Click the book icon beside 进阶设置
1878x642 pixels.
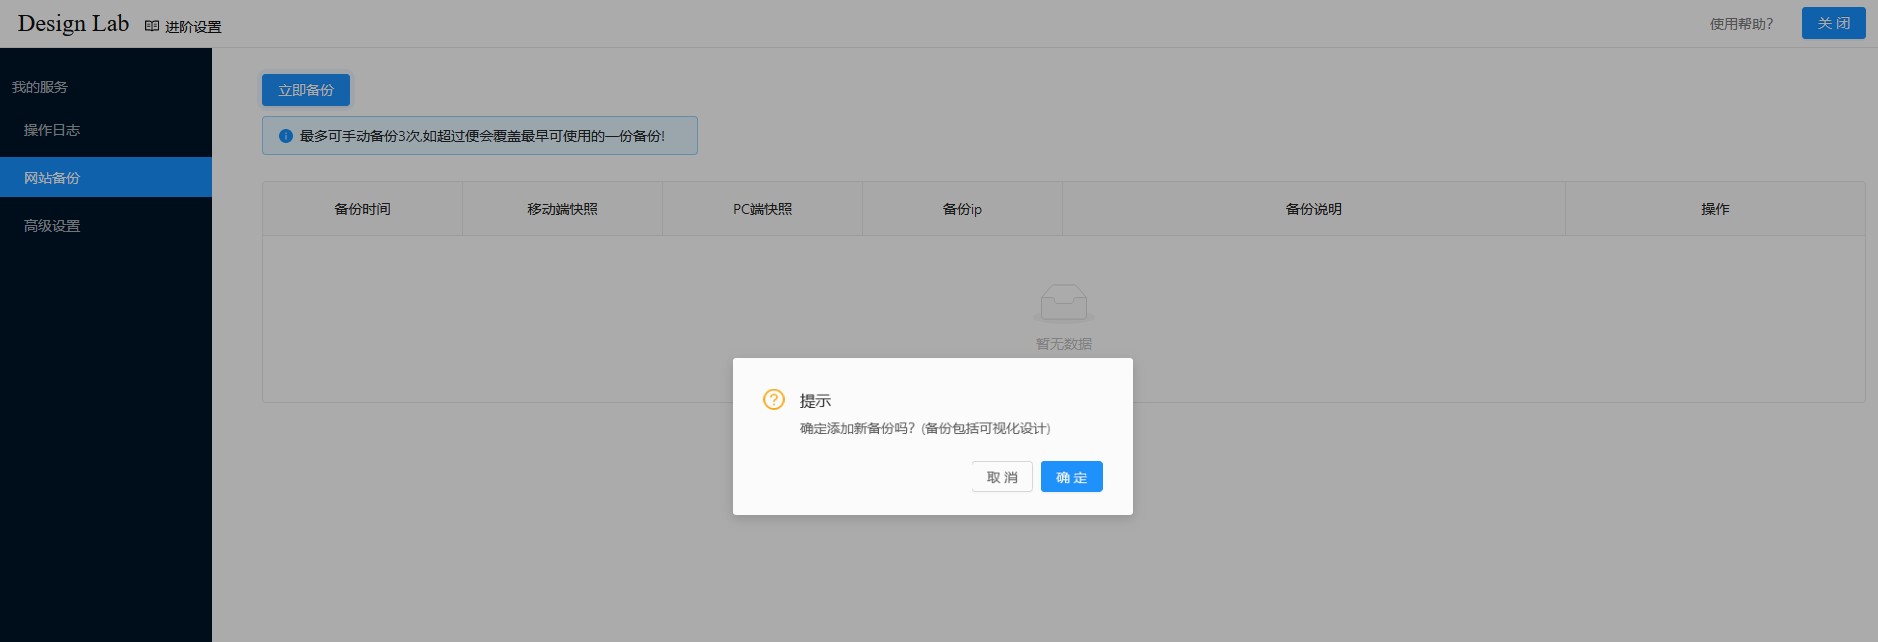152,26
